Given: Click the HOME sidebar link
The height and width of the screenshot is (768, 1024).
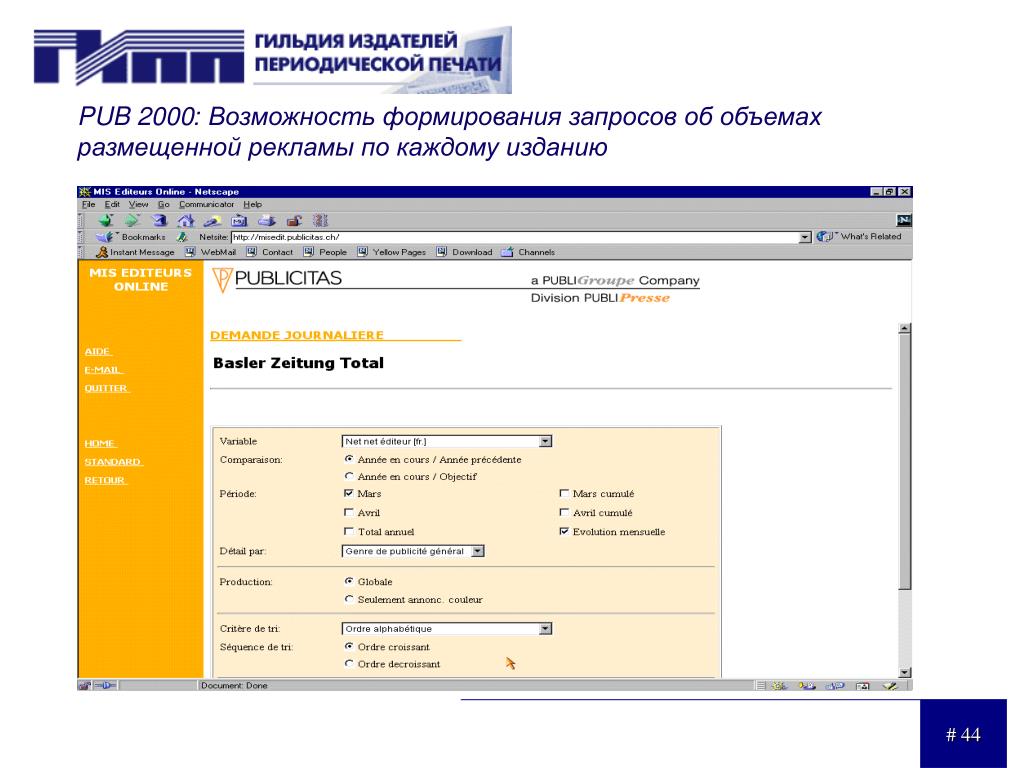Looking at the screenshot, I should pyautogui.click(x=101, y=443).
